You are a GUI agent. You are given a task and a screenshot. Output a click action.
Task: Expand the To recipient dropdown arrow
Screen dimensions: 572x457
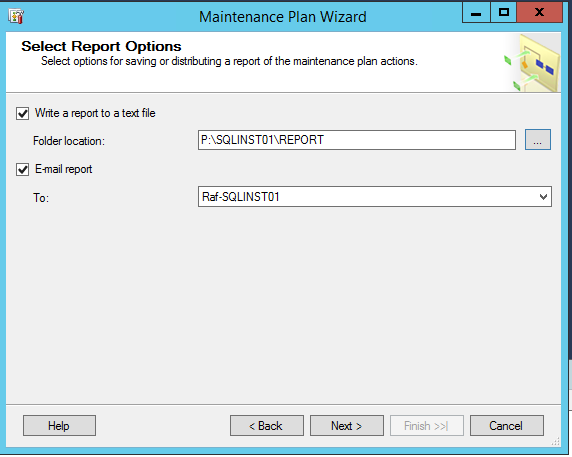[543, 197]
